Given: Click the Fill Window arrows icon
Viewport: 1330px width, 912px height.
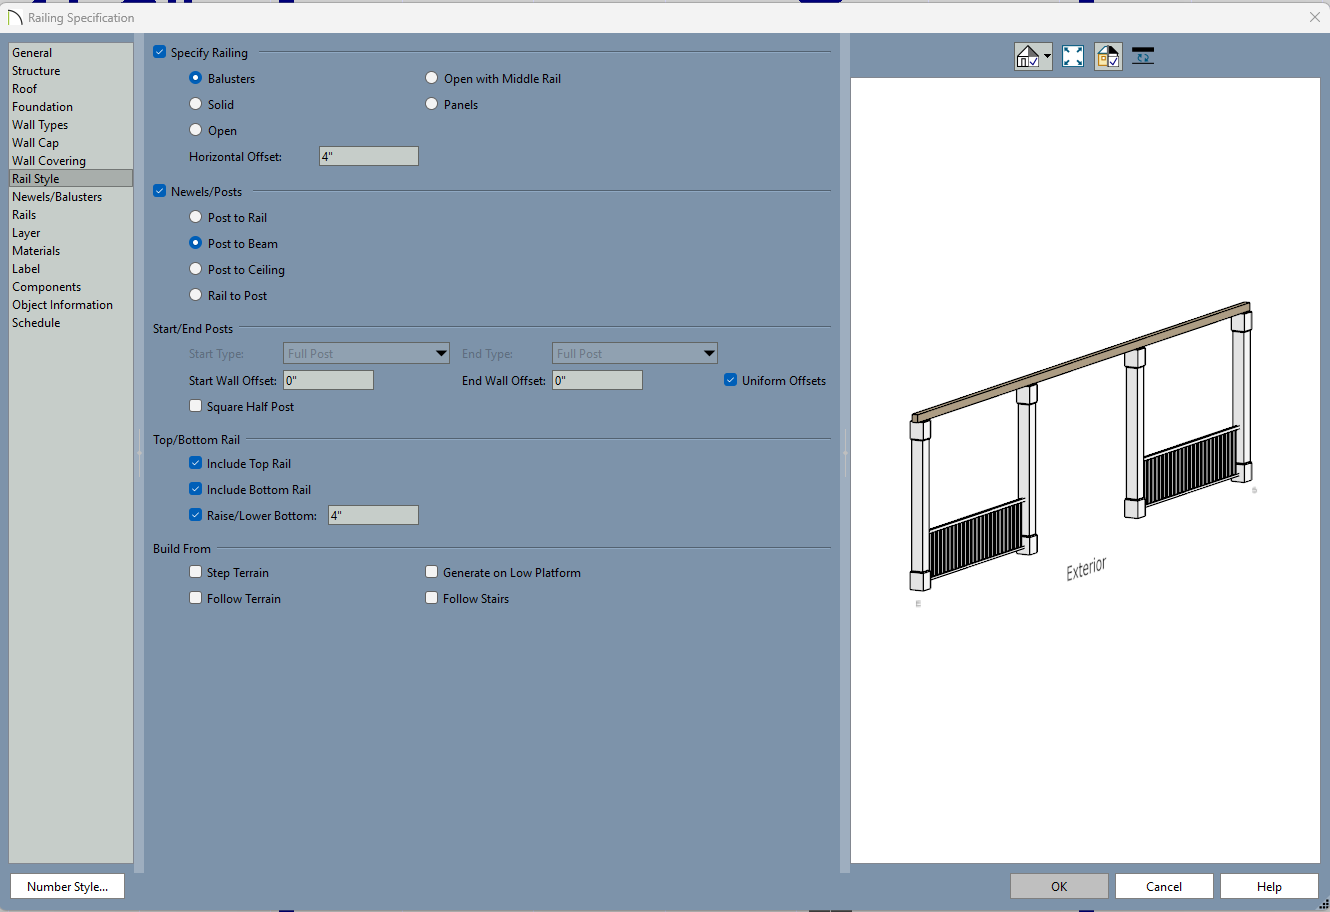Looking at the screenshot, I should pos(1073,57).
